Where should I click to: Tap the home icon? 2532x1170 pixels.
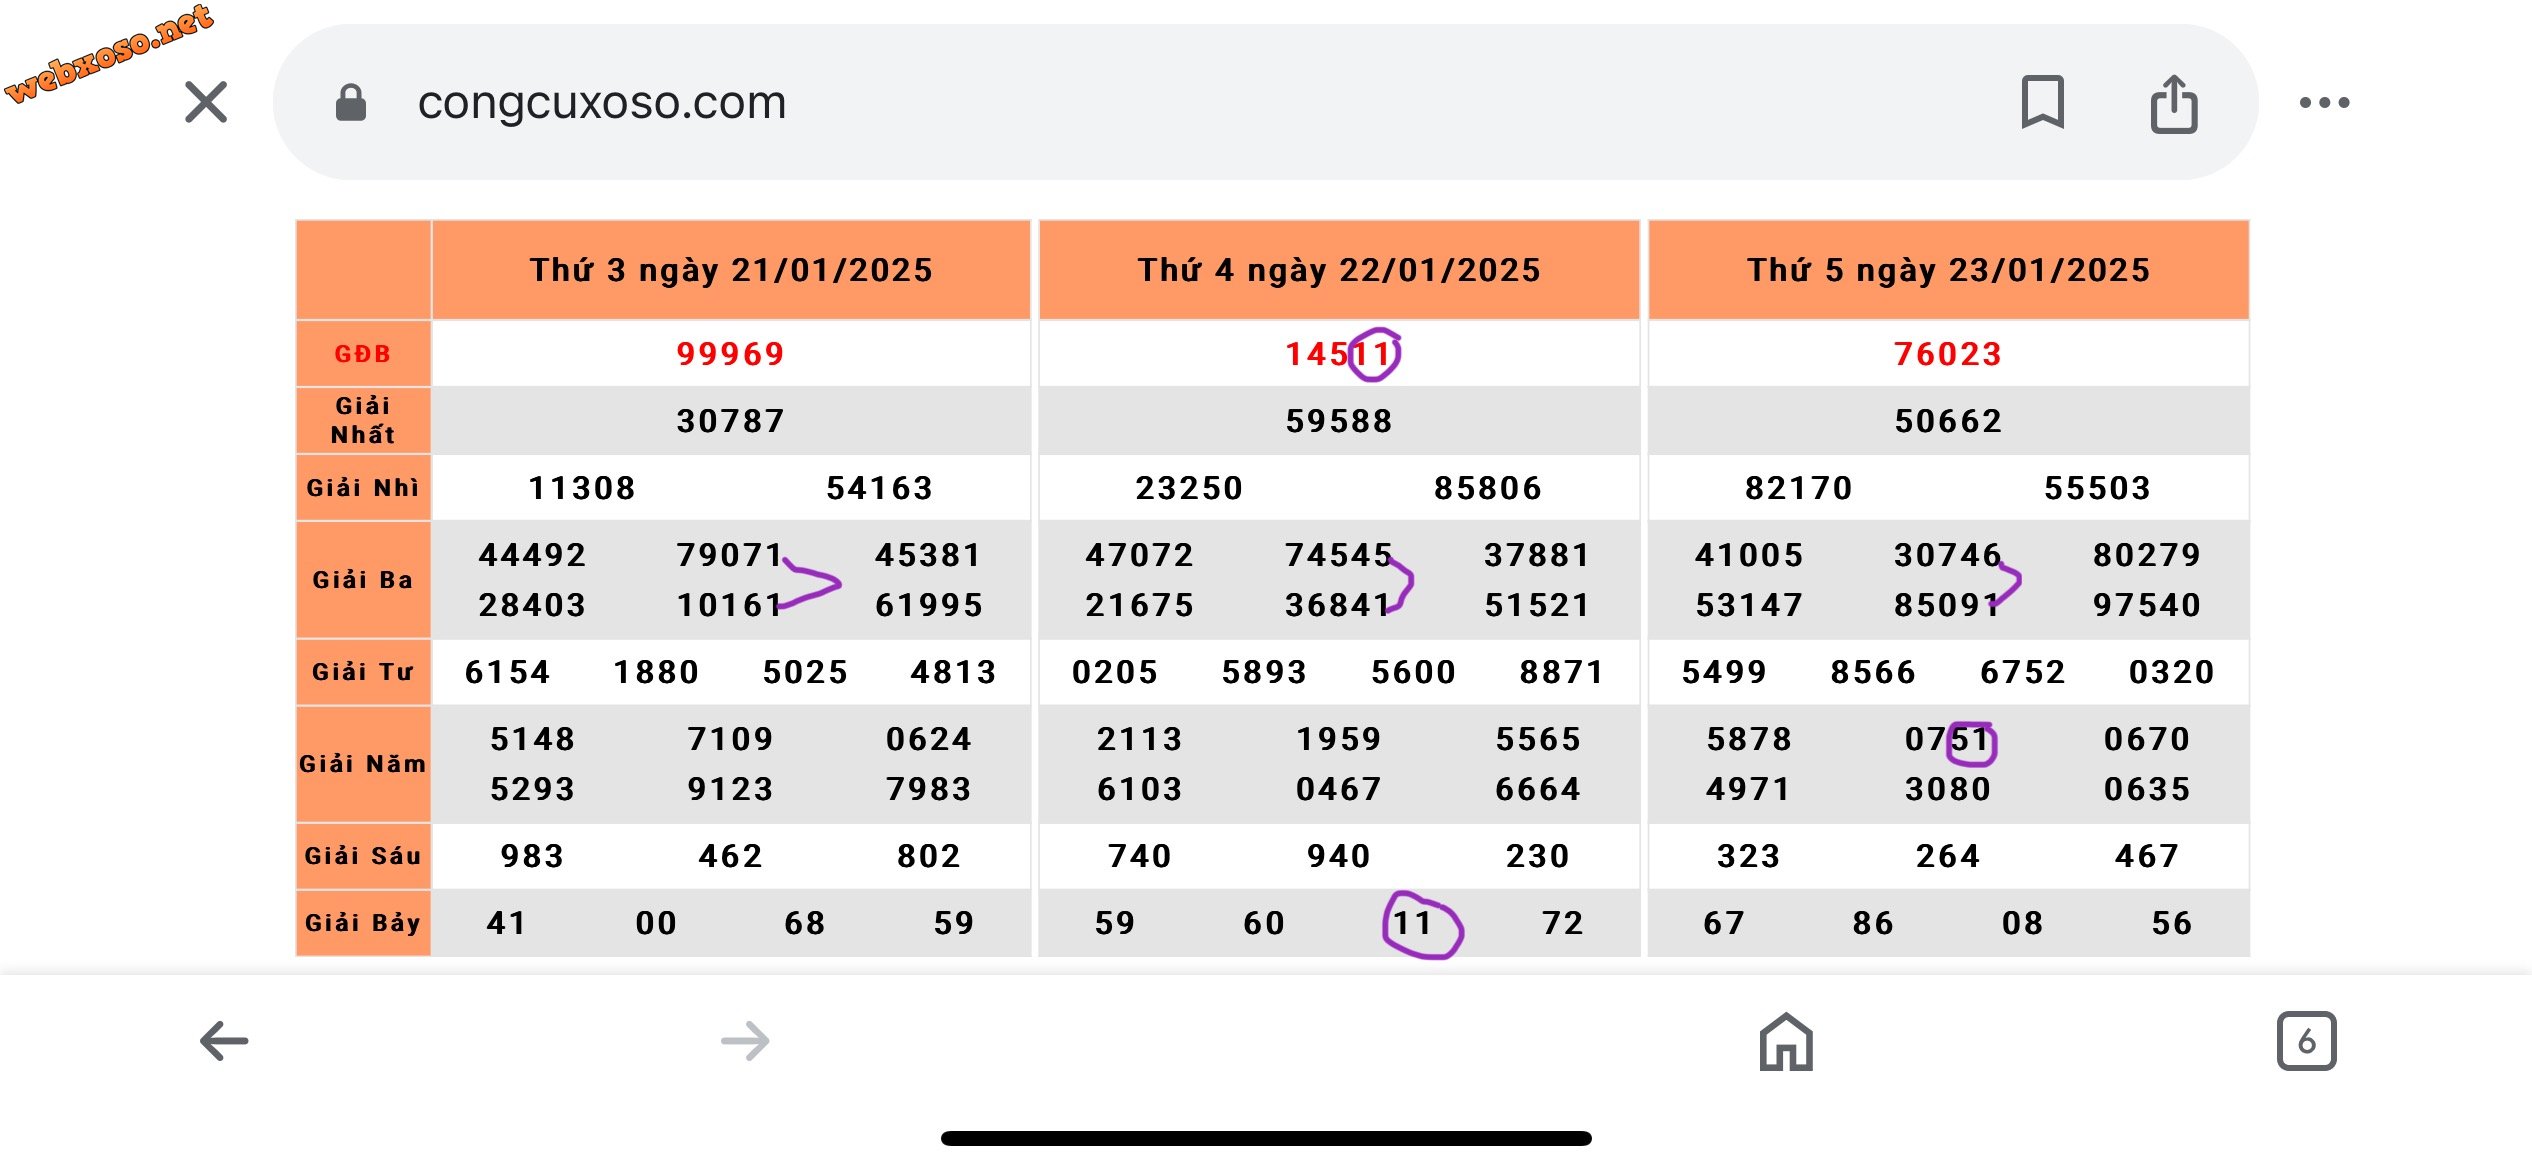click(x=1786, y=1042)
